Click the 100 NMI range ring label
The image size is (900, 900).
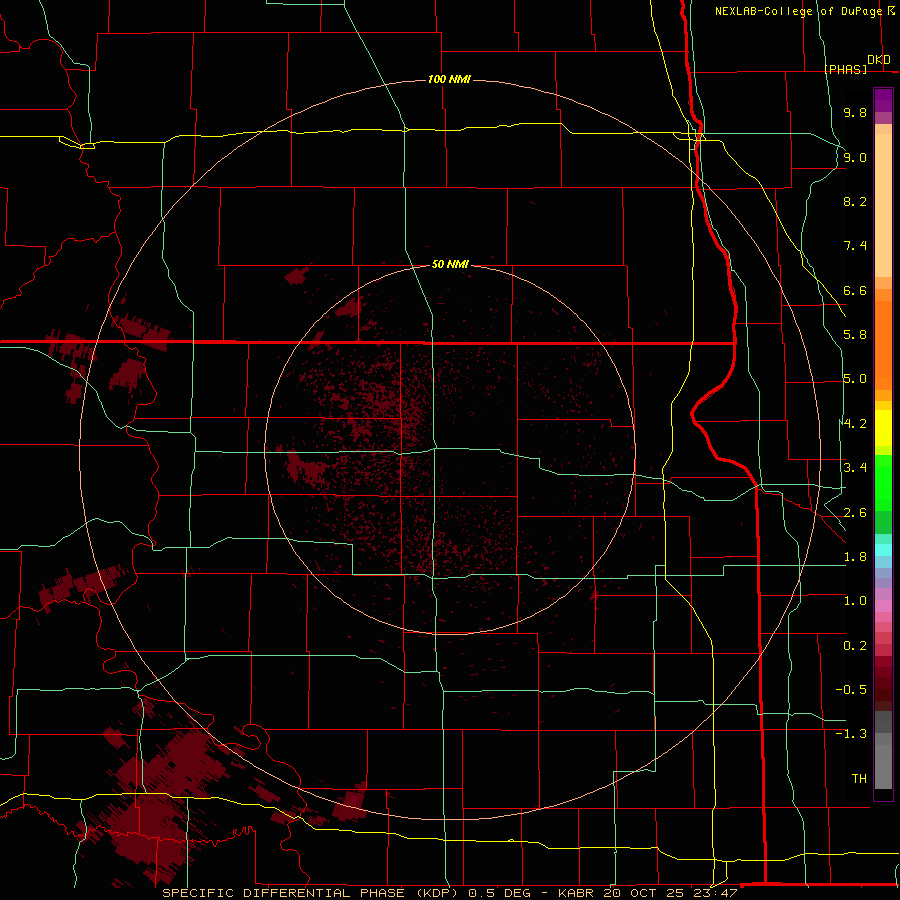(x=449, y=79)
